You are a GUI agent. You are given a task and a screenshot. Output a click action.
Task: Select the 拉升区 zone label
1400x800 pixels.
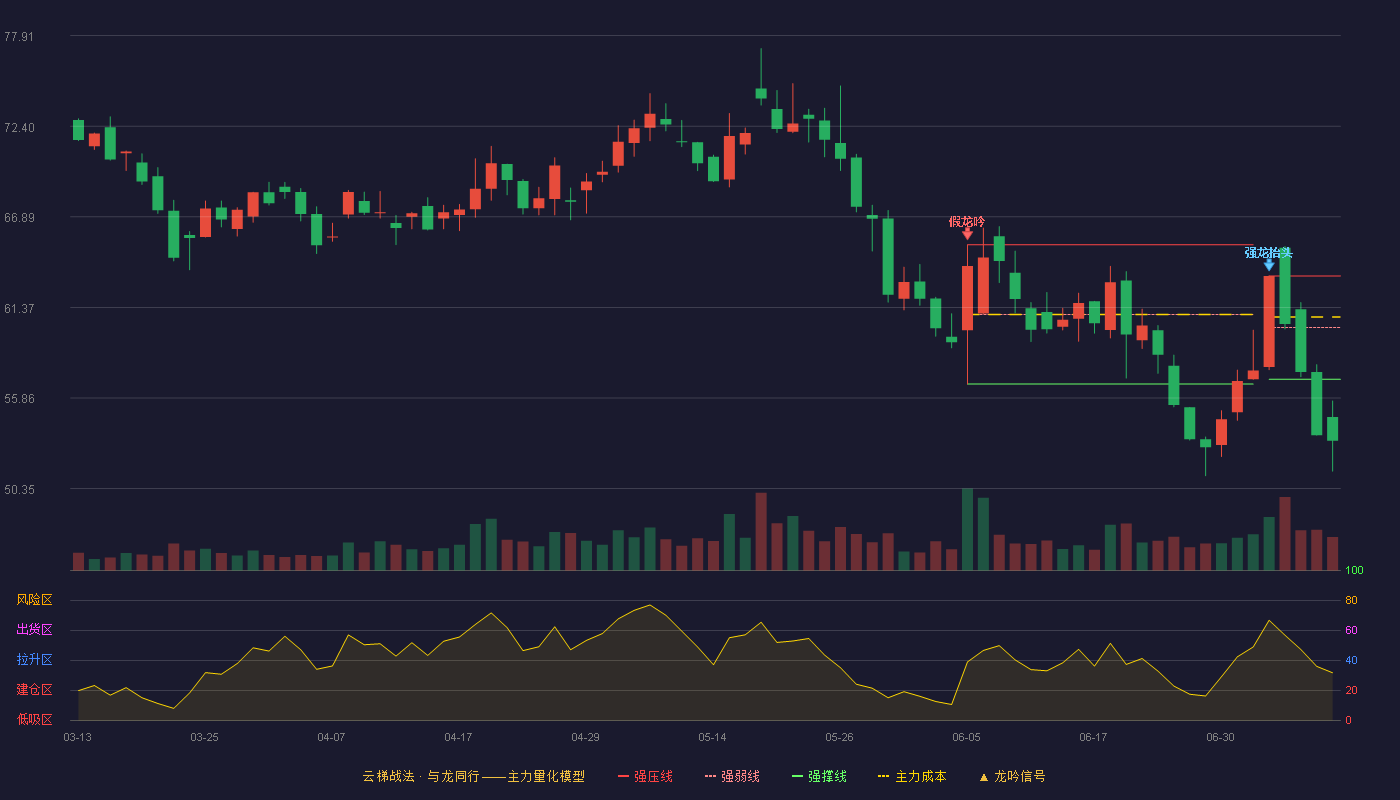pyautogui.click(x=34, y=660)
